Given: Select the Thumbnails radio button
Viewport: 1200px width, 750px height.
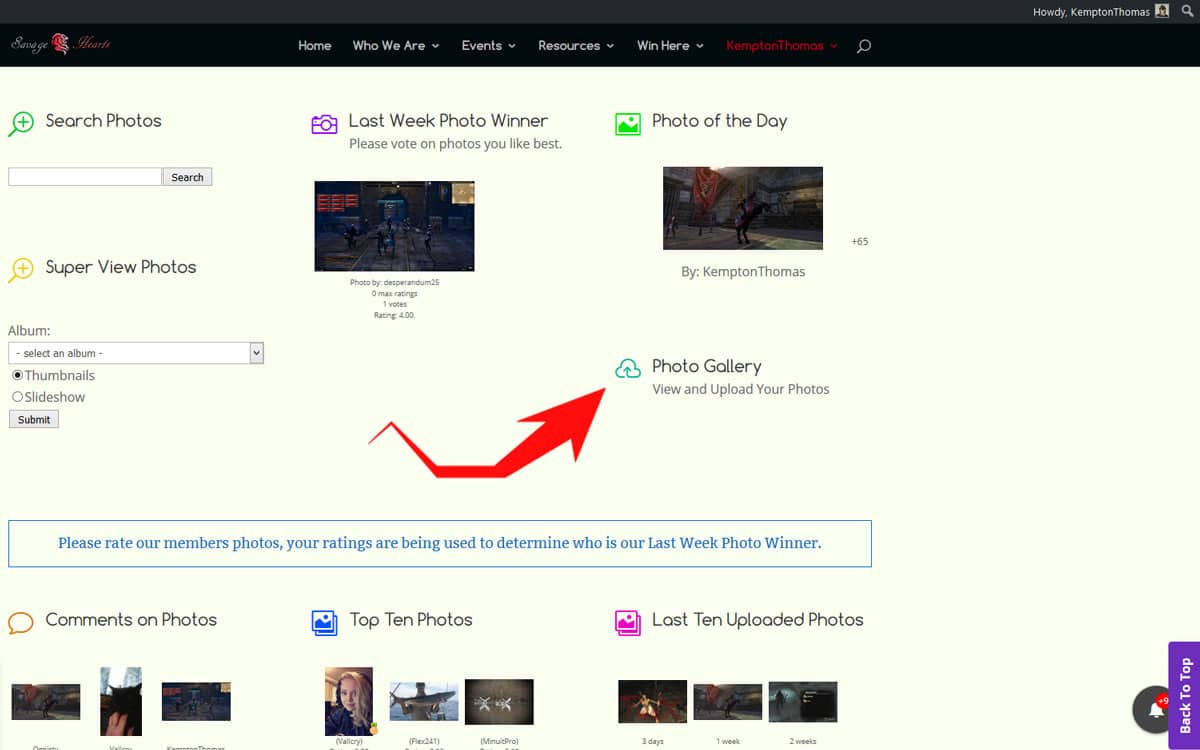Looking at the screenshot, I should pyautogui.click(x=17, y=375).
